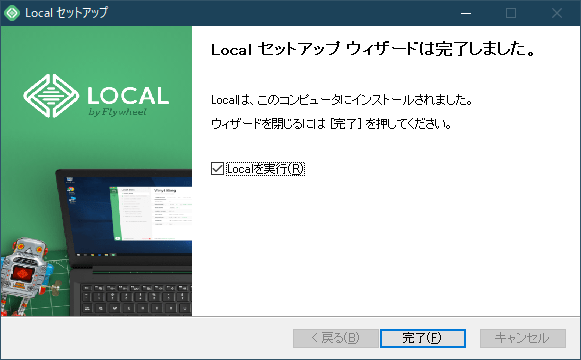Click the greyed キャンセル button

pyautogui.click(x=523, y=338)
